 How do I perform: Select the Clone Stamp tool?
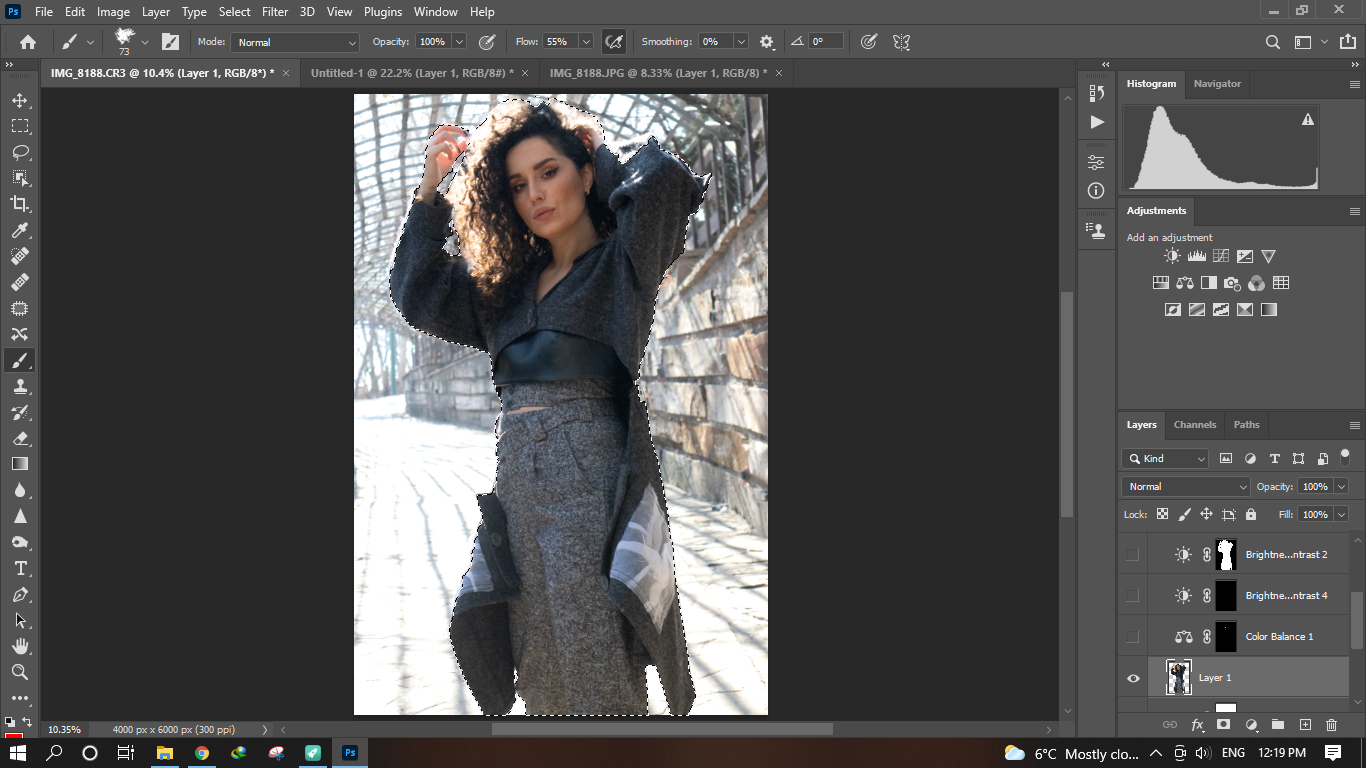[x=20, y=386]
